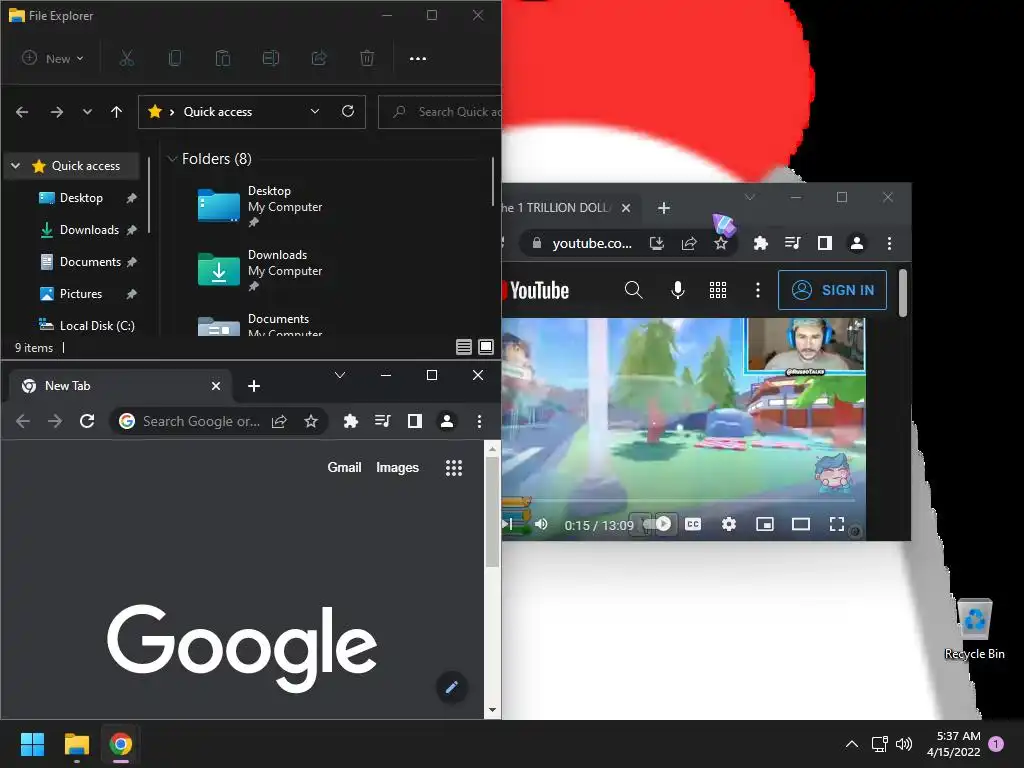Click the Search Quick access field

(440, 112)
